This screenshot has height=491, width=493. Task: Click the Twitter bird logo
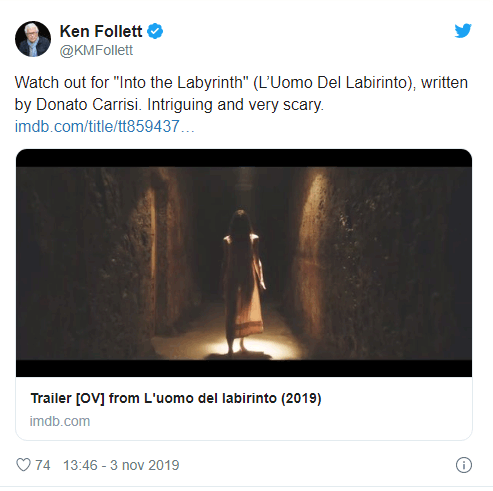pyautogui.click(x=463, y=31)
